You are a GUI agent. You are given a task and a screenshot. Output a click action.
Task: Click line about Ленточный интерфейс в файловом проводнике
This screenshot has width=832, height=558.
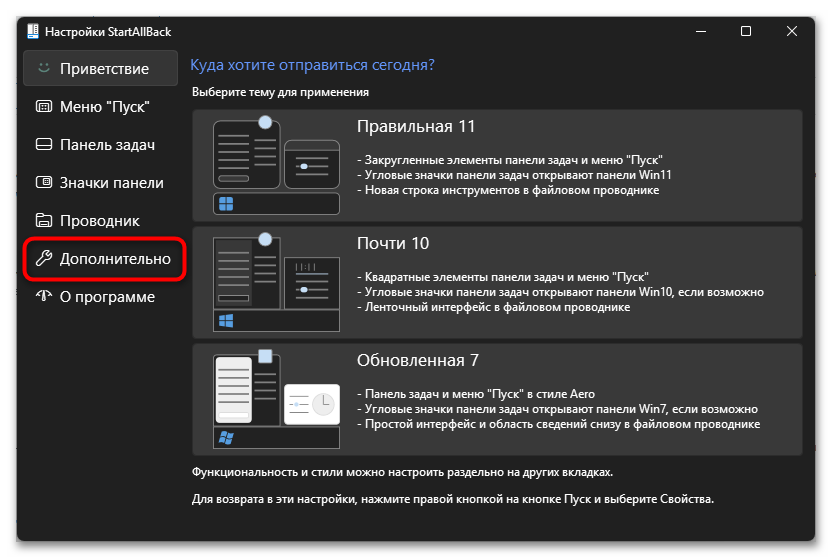493,307
